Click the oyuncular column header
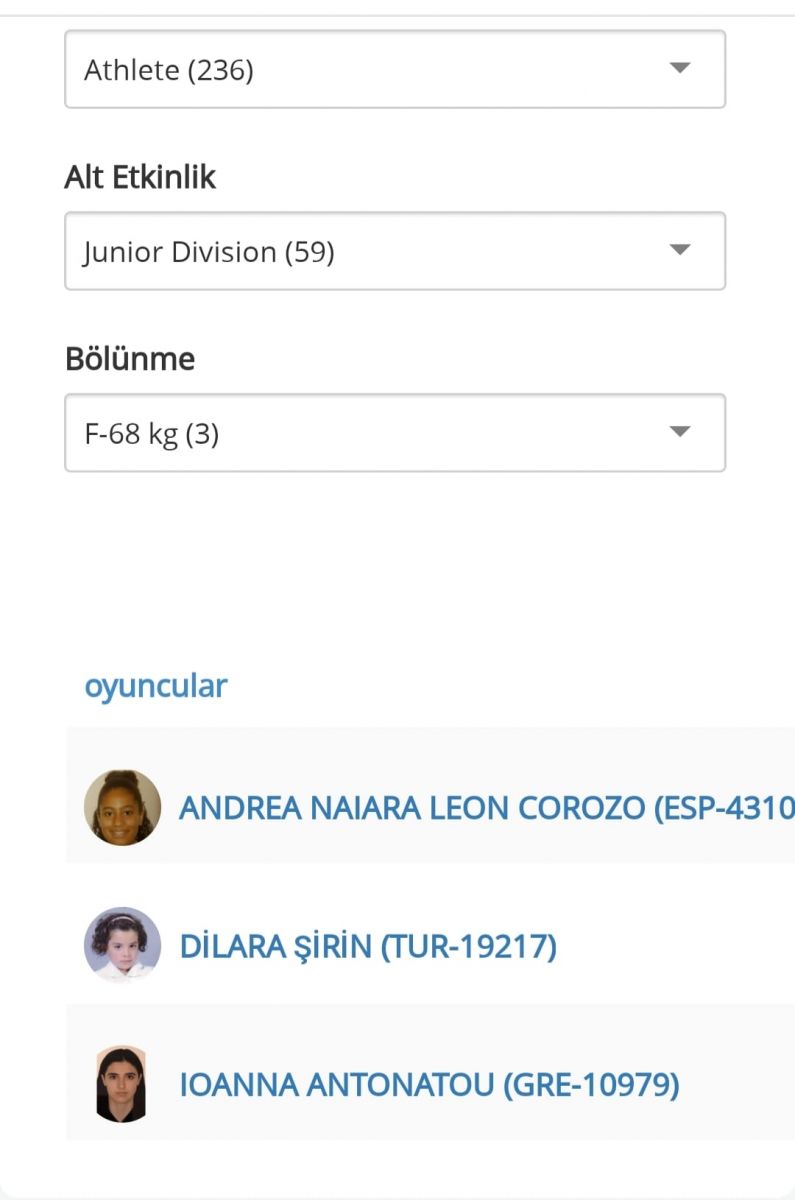This screenshot has height=1200, width=795. [x=156, y=687]
